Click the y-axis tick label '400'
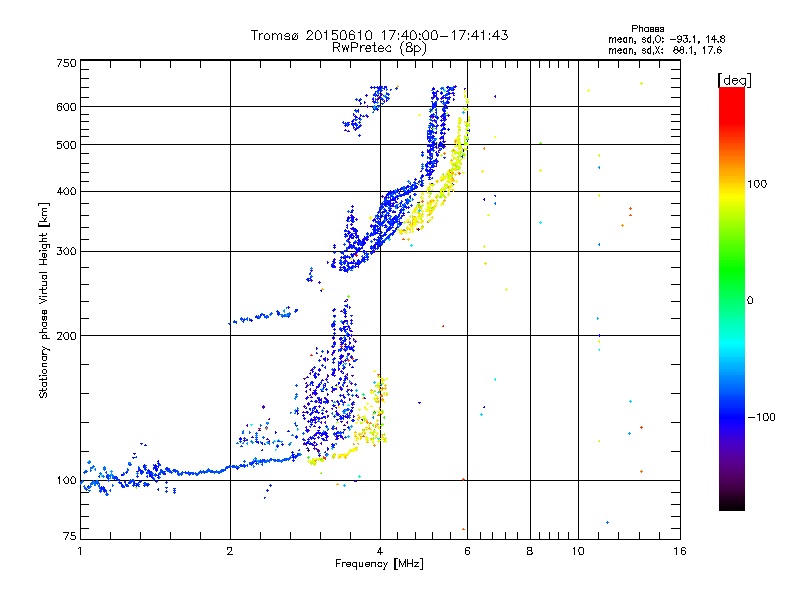This screenshot has width=800, height=600. point(67,192)
